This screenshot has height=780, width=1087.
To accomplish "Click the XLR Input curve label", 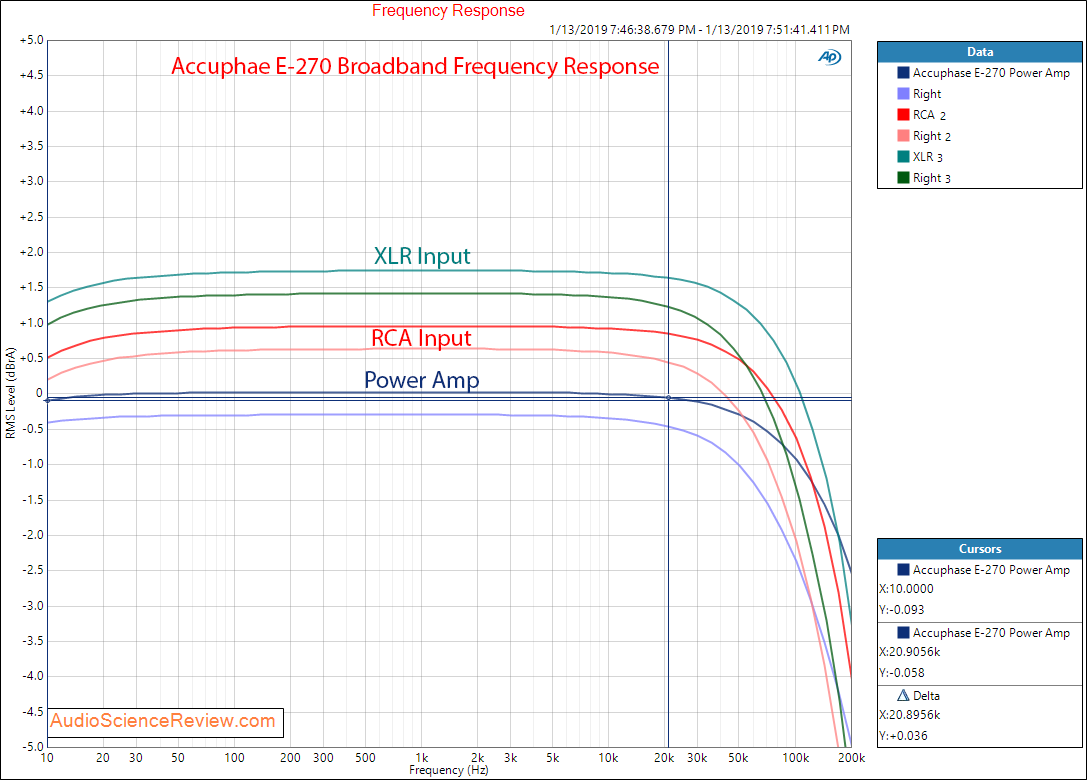I will coord(421,256).
